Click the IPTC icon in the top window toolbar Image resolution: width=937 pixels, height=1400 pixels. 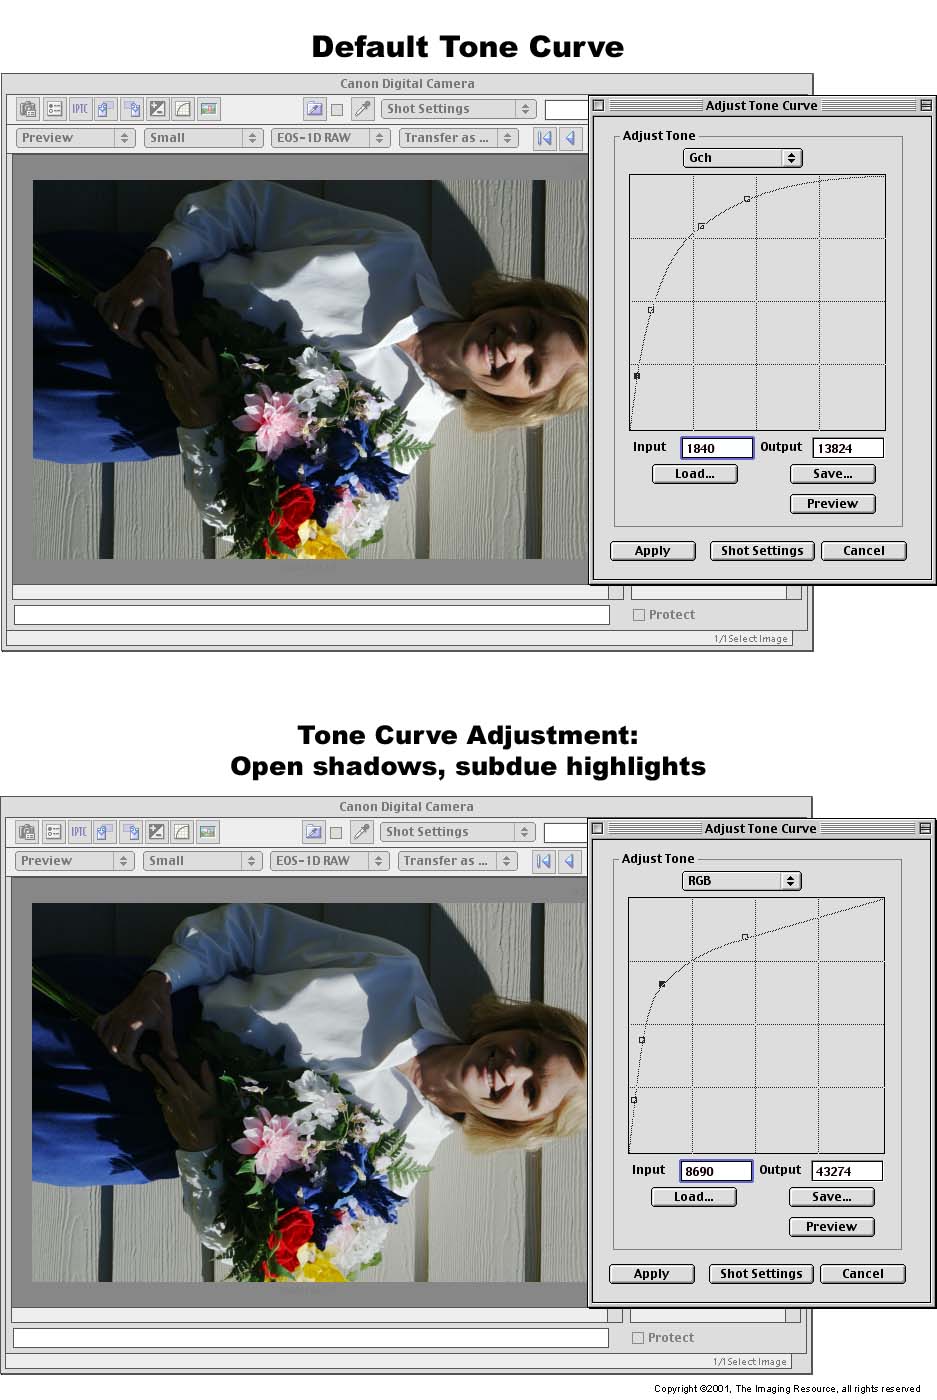coord(80,109)
